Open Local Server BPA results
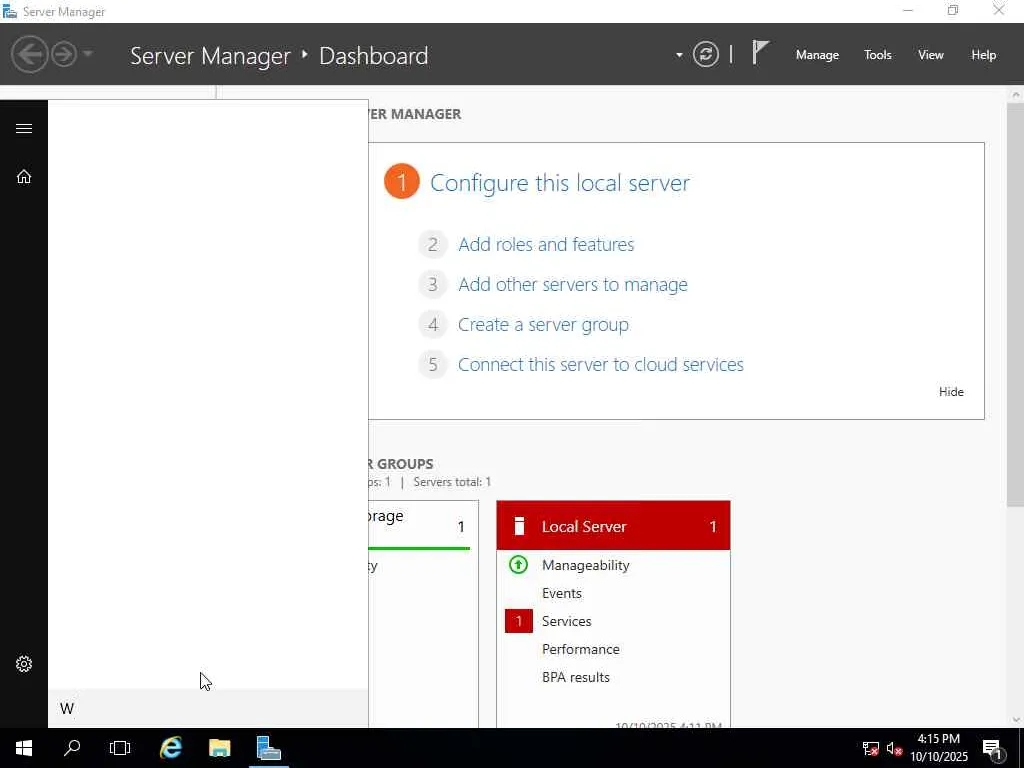1024x768 pixels. click(575, 677)
